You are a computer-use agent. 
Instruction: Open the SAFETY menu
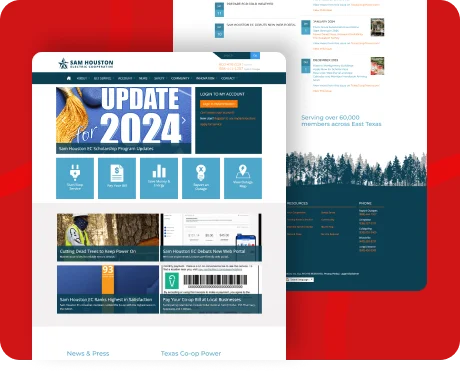(x=159, y=78)
